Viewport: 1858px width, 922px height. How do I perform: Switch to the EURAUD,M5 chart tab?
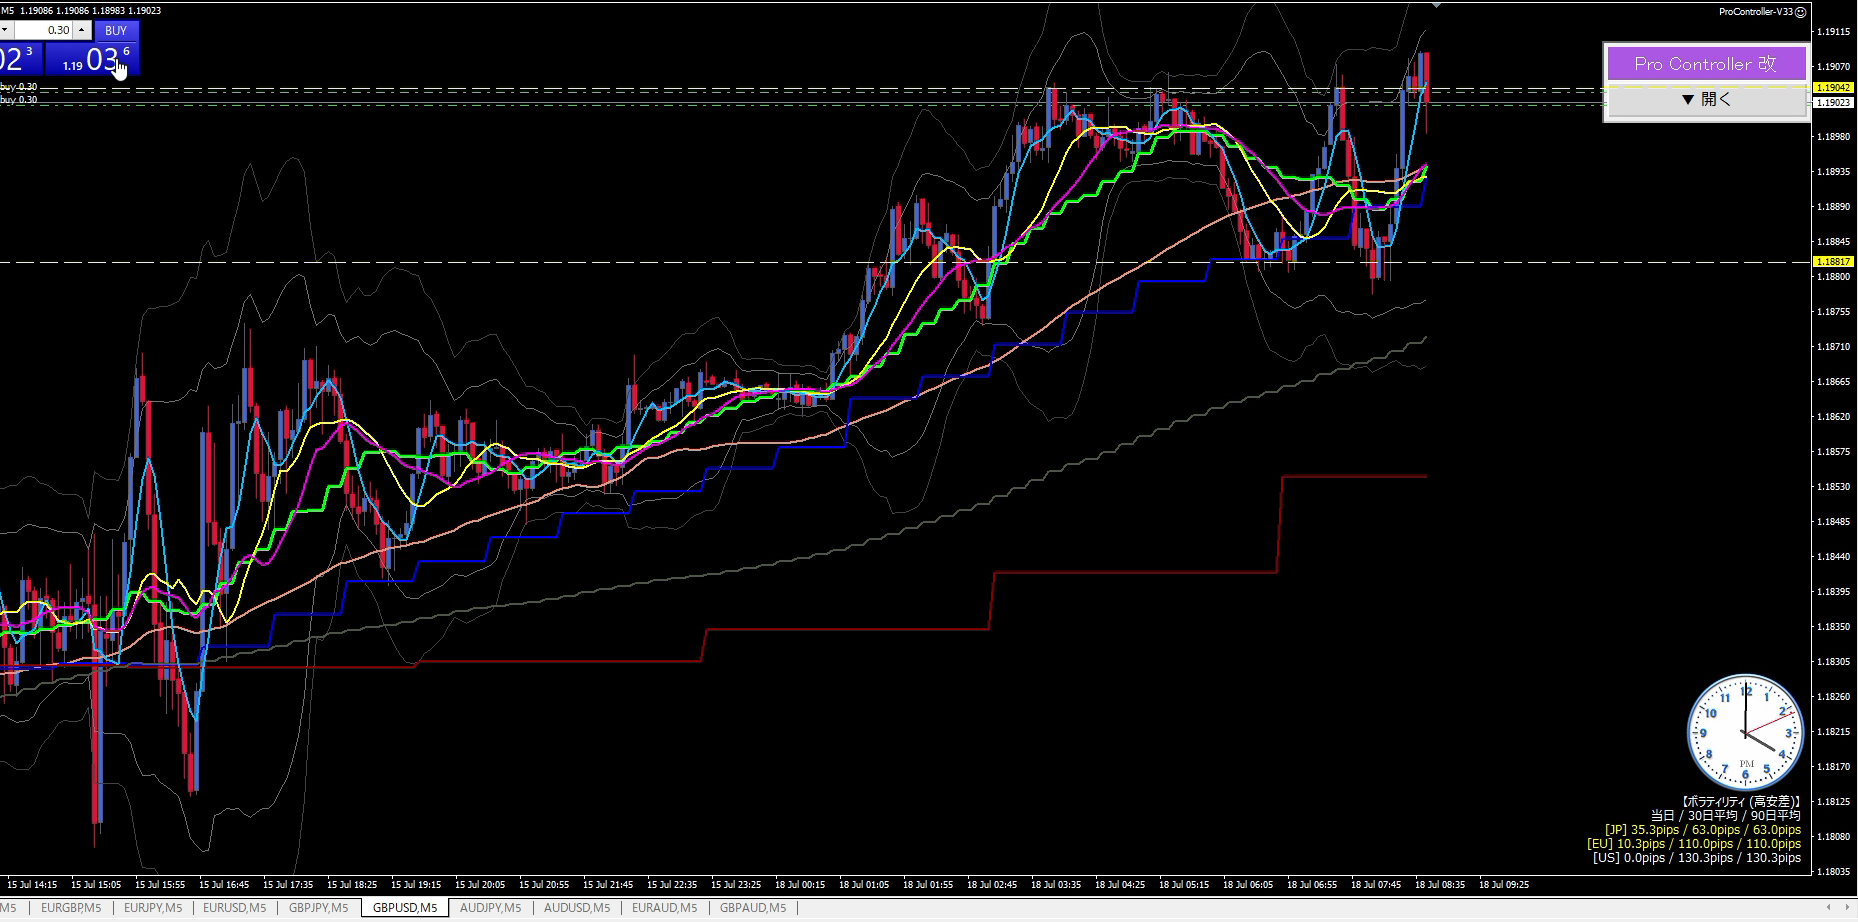coord(664,908)
